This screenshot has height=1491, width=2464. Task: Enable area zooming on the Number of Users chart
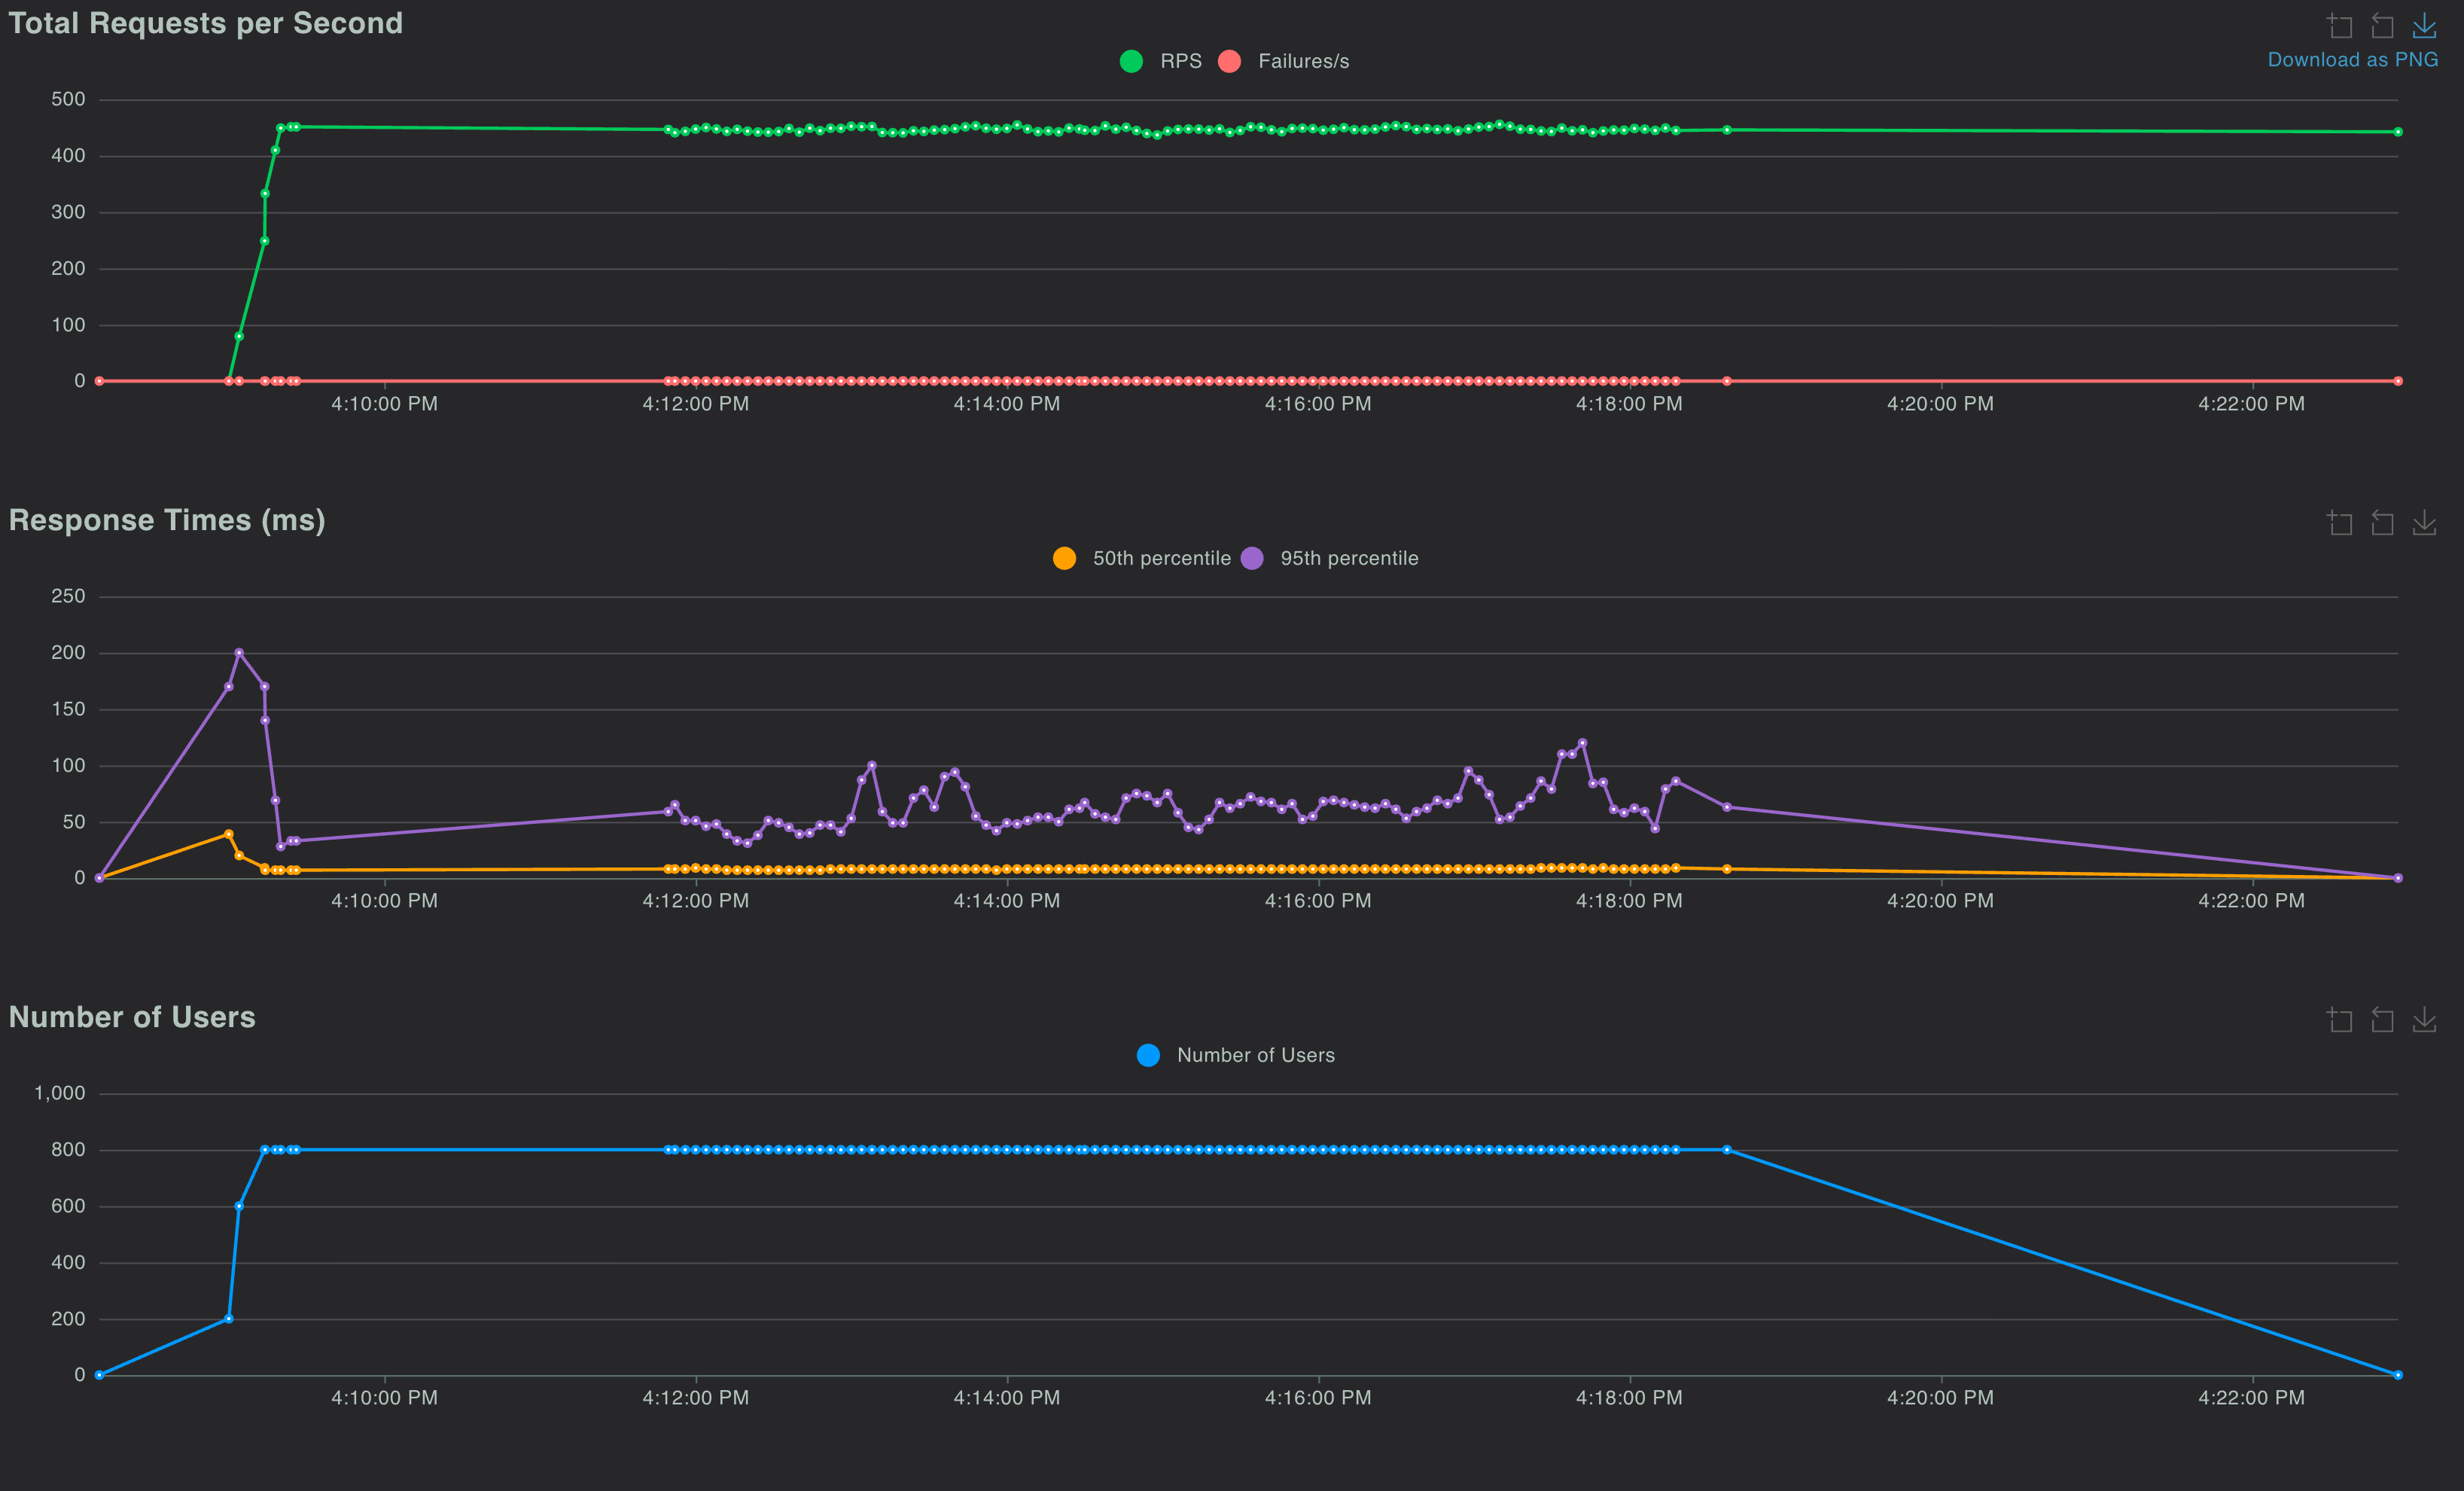pos(2340,1019)
